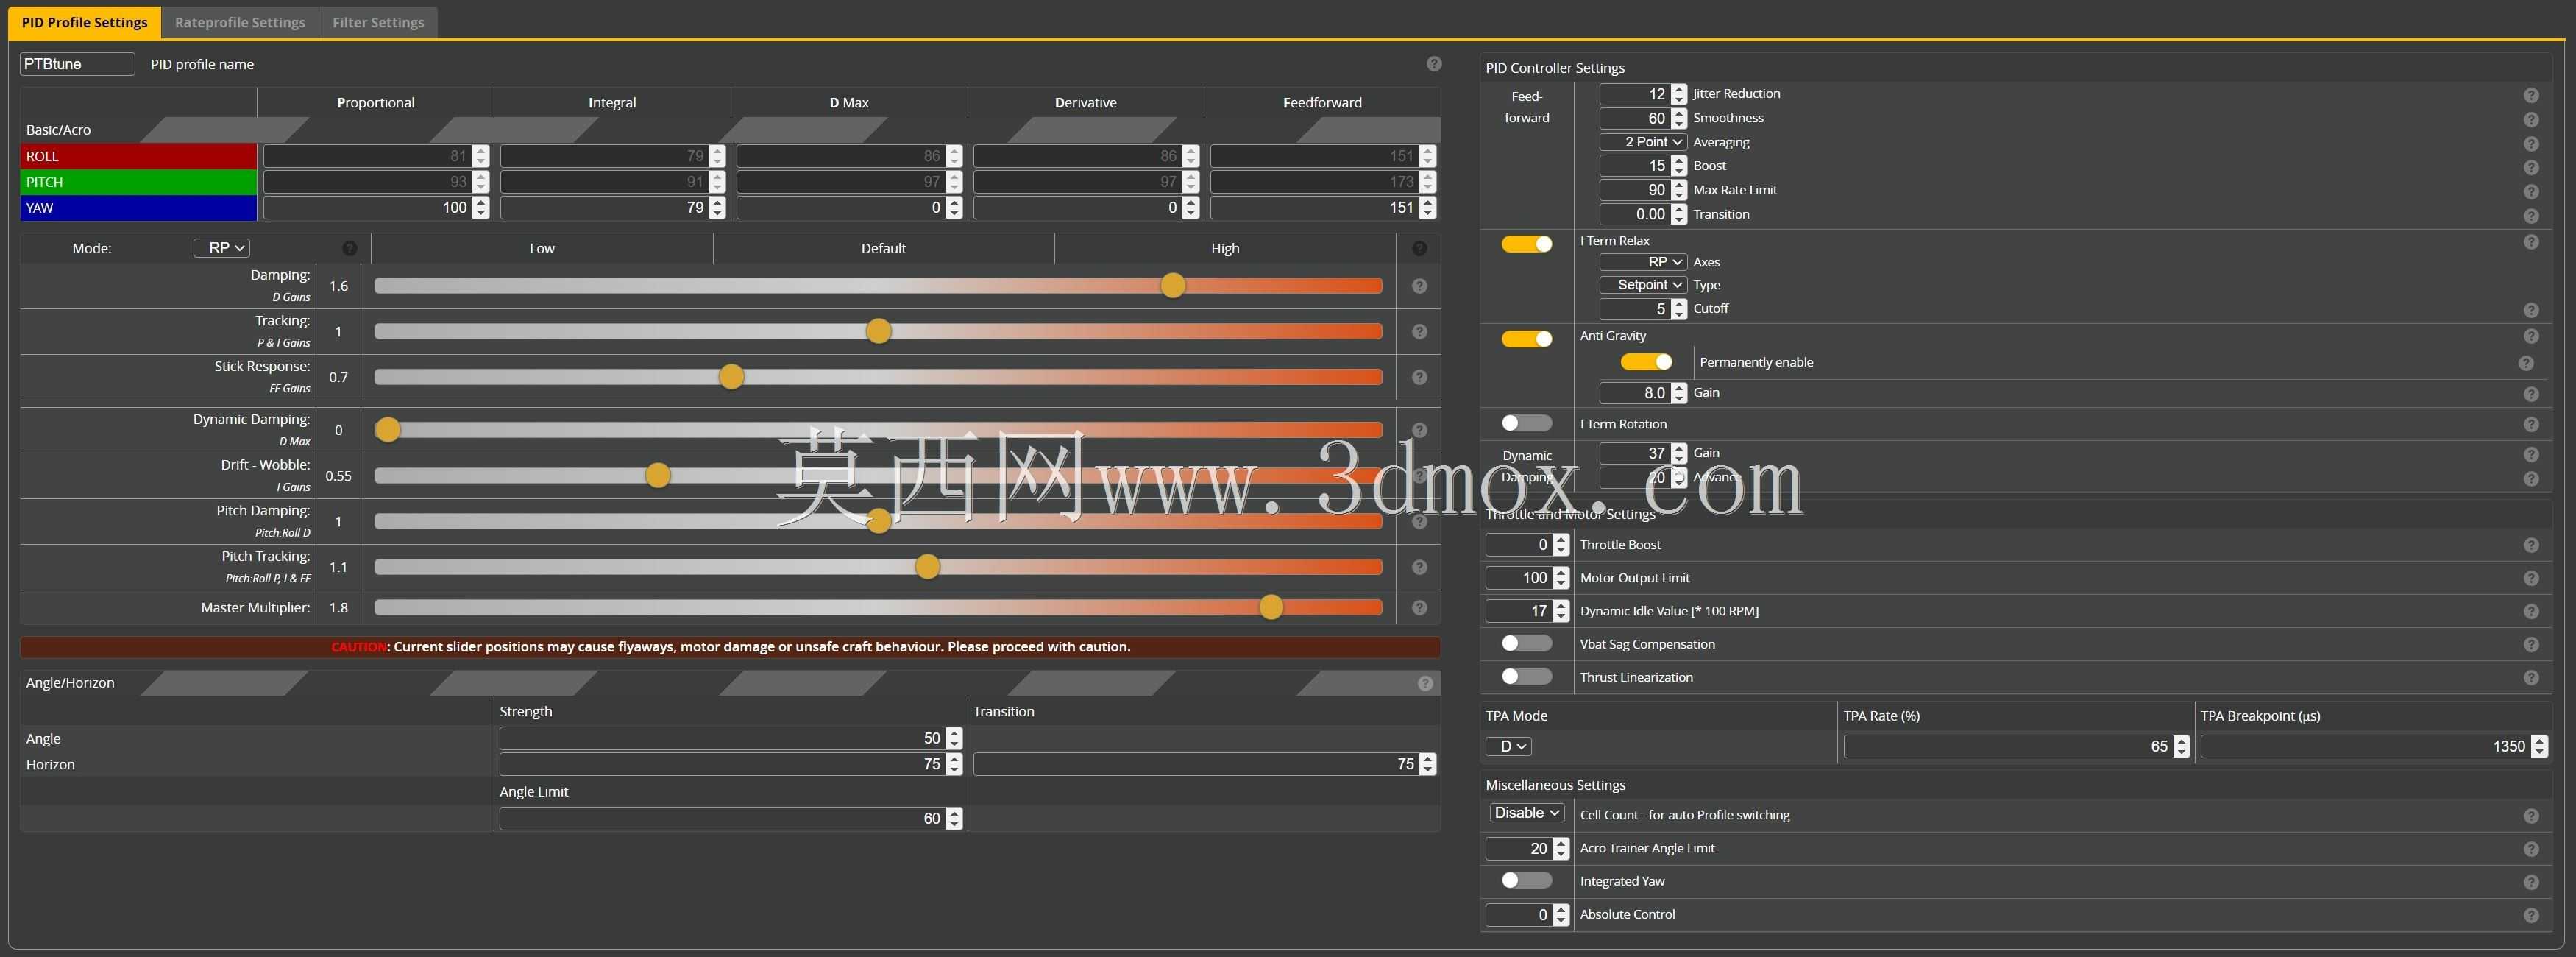Open the slider Mode RP dropdown

coord(221,248)
